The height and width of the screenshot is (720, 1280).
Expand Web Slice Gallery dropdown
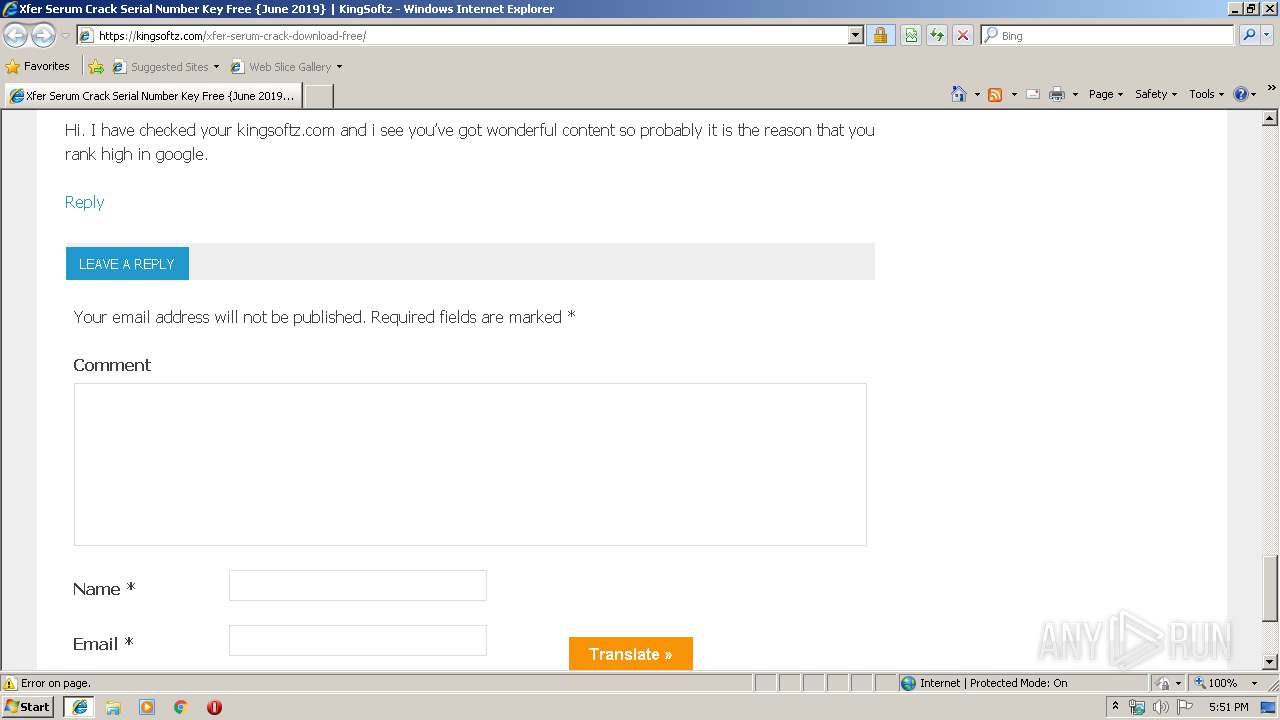coord(339,67)
